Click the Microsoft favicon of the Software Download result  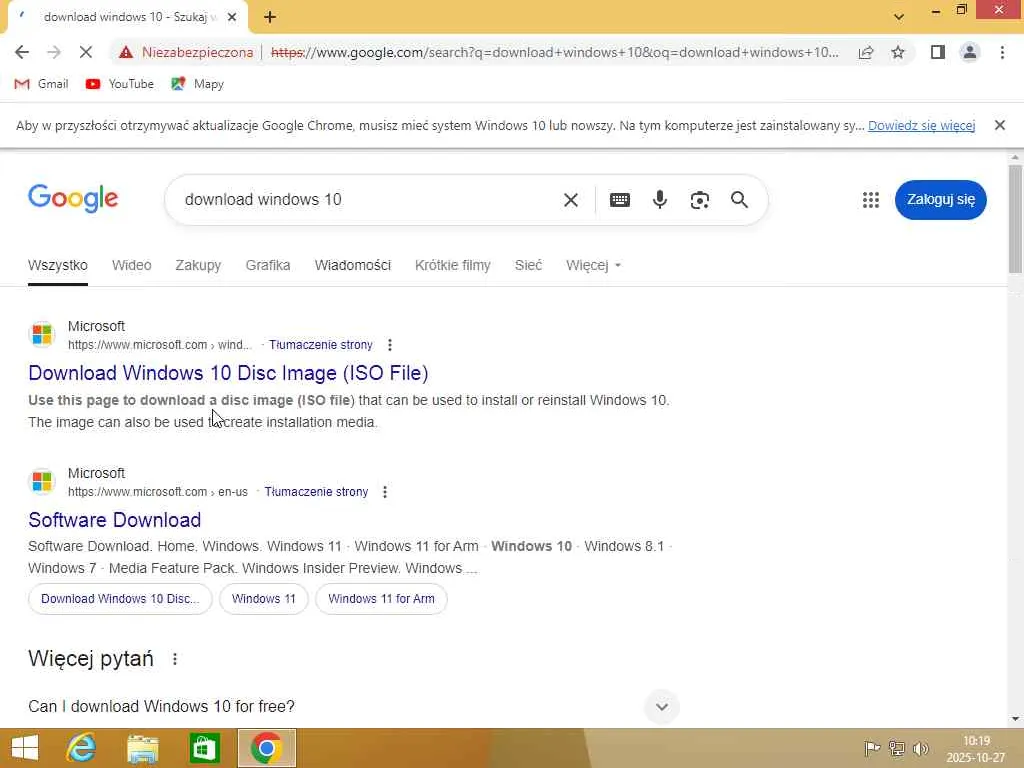point(42,481)
